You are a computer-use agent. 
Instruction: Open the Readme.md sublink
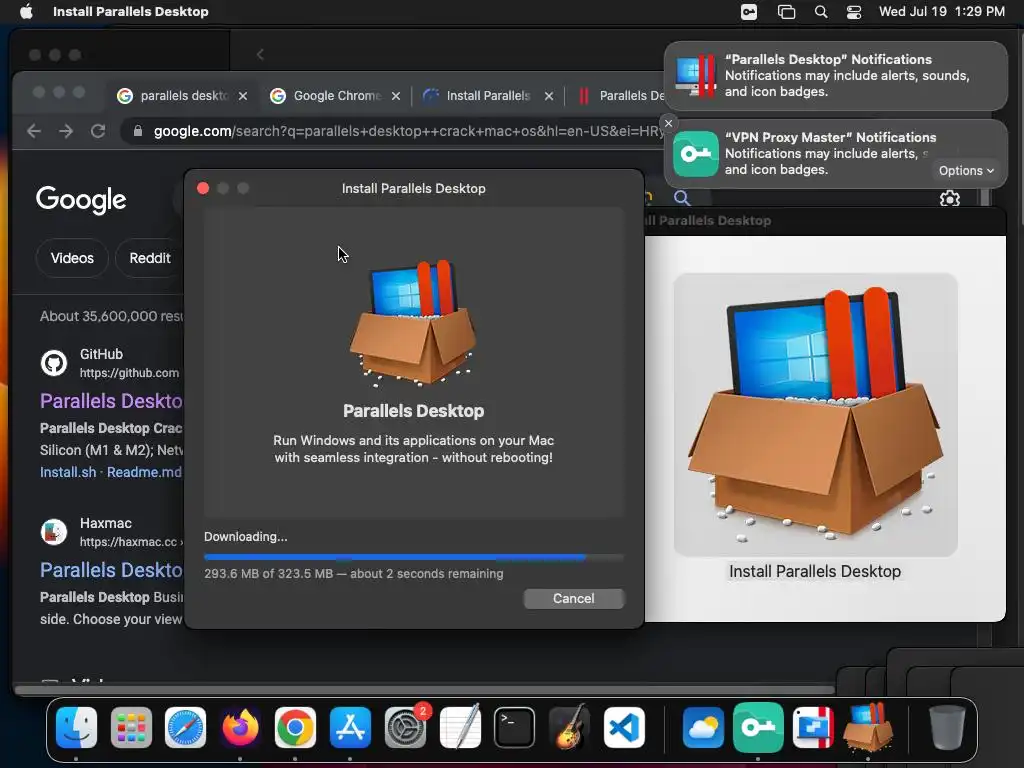tap(144, 472)
